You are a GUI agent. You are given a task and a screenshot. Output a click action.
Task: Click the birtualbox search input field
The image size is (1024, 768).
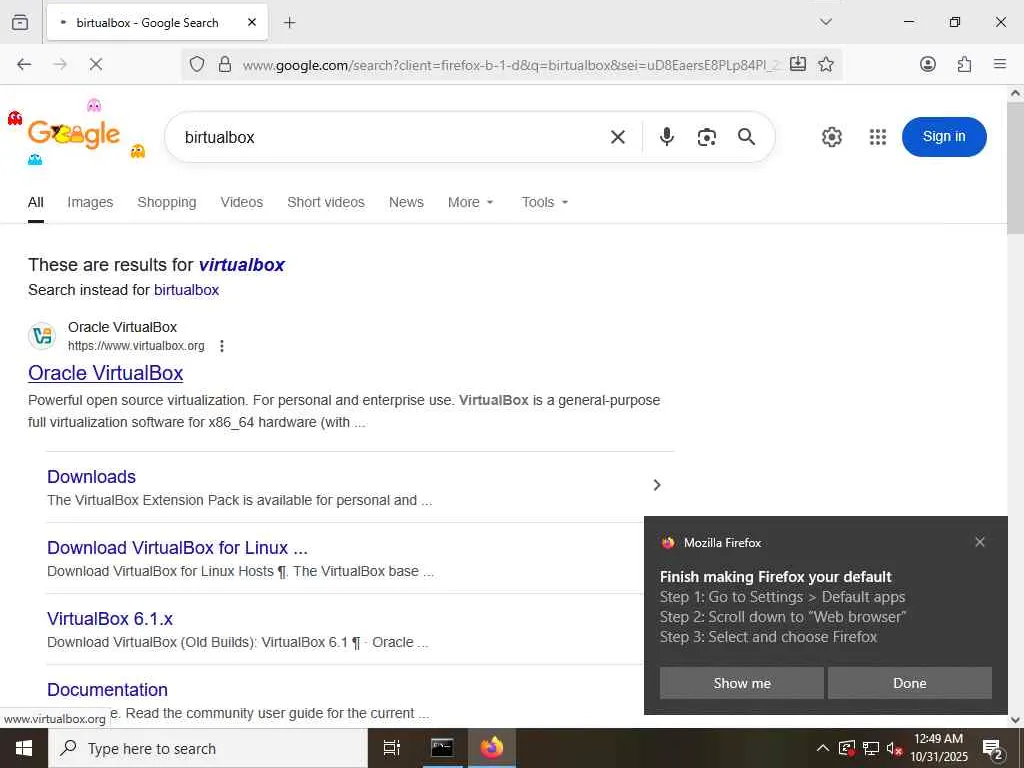[x=392, y=137]
